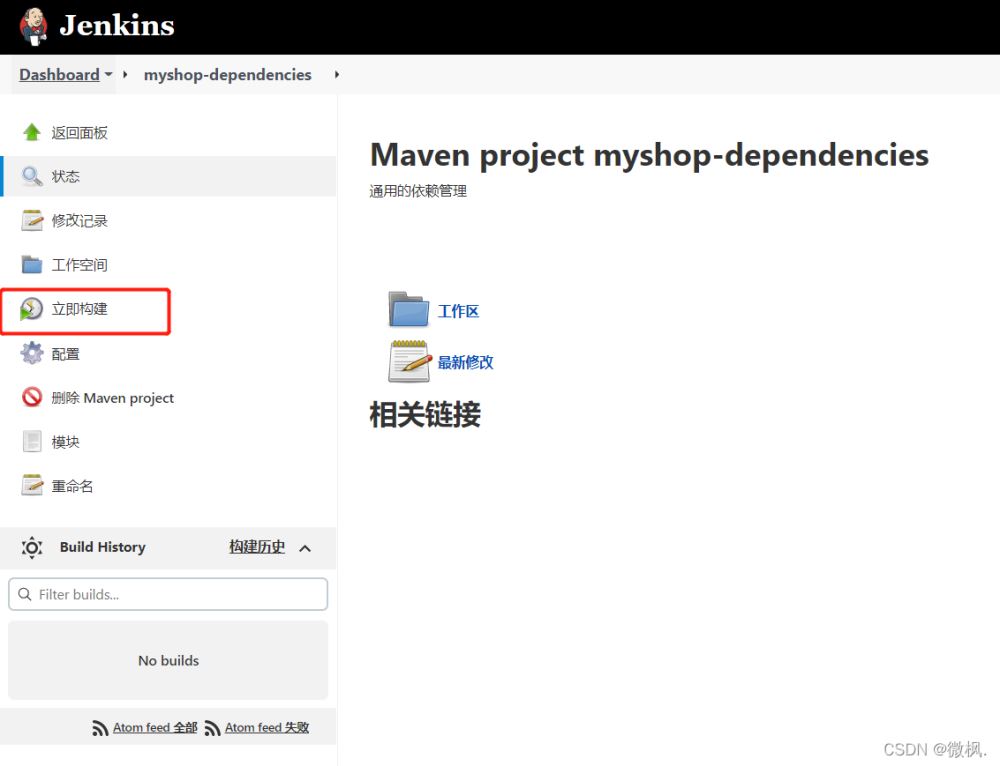1000x766 pixels.
Task: Click the Jenkins title text in header
Action: click(x=117, y=26)
